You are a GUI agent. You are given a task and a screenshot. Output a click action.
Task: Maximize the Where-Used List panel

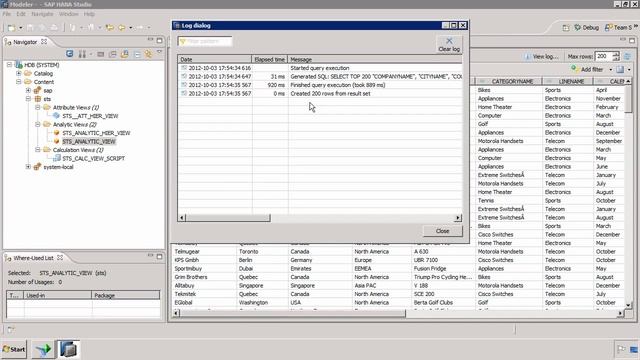pos(160,256)
